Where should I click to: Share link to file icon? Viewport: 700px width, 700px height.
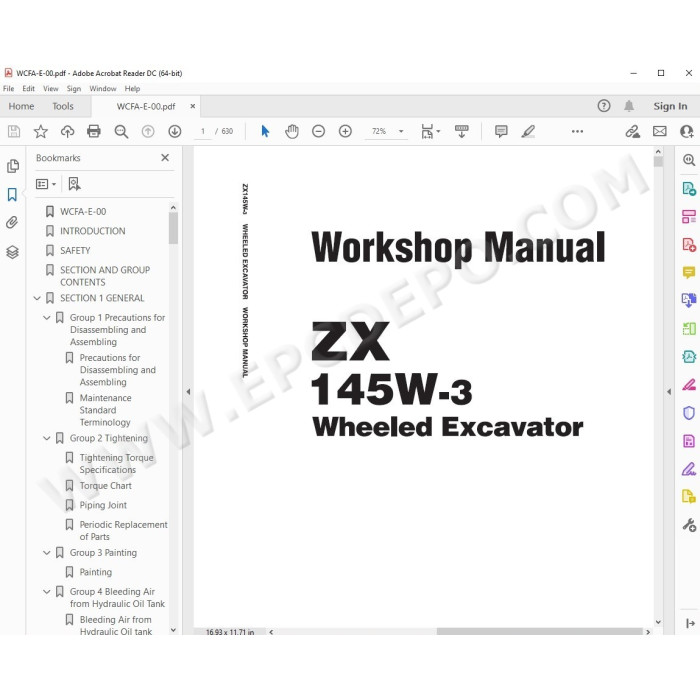pos(632,131)
